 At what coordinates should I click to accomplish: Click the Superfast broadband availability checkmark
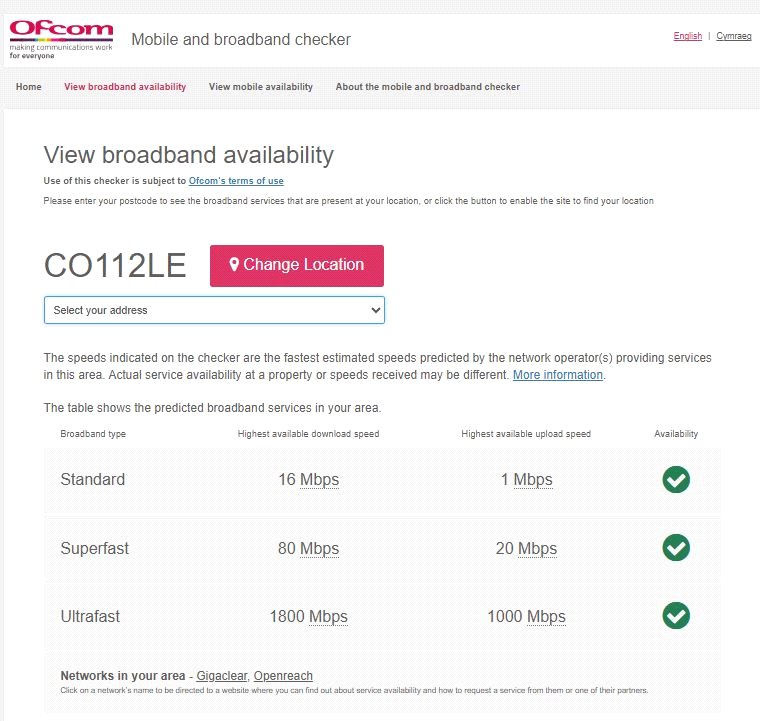point(676,548)
